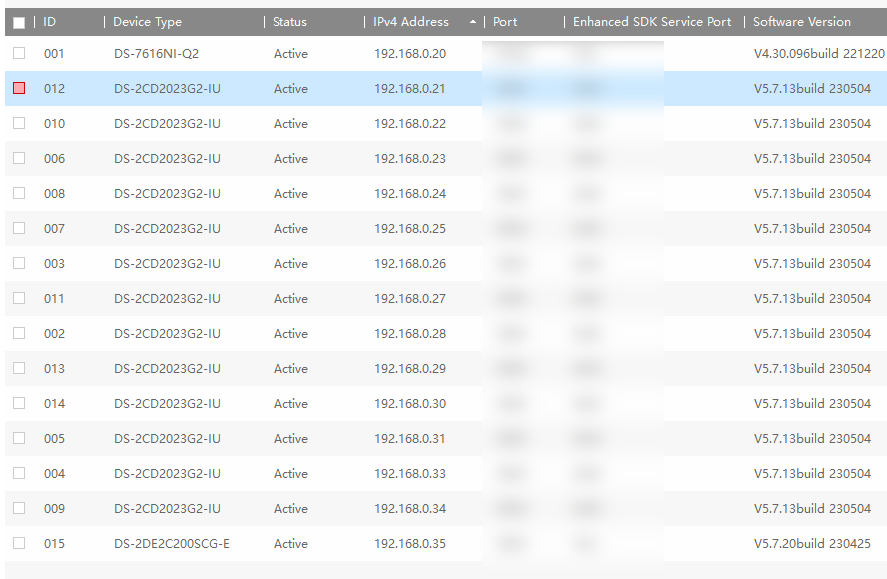This screenshot has height=579, width=887.
Task: Uncheck the highlighted device 012 checkbox
Action: (19, 88)
